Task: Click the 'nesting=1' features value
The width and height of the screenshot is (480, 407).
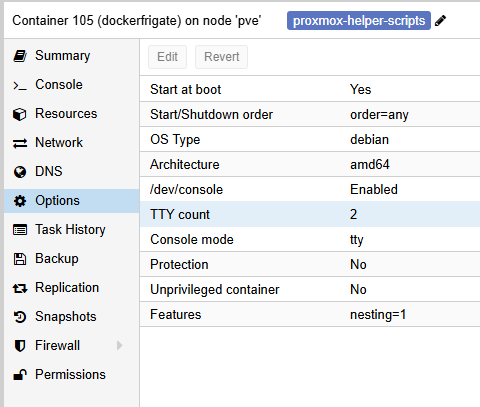Action: (378, 315)
